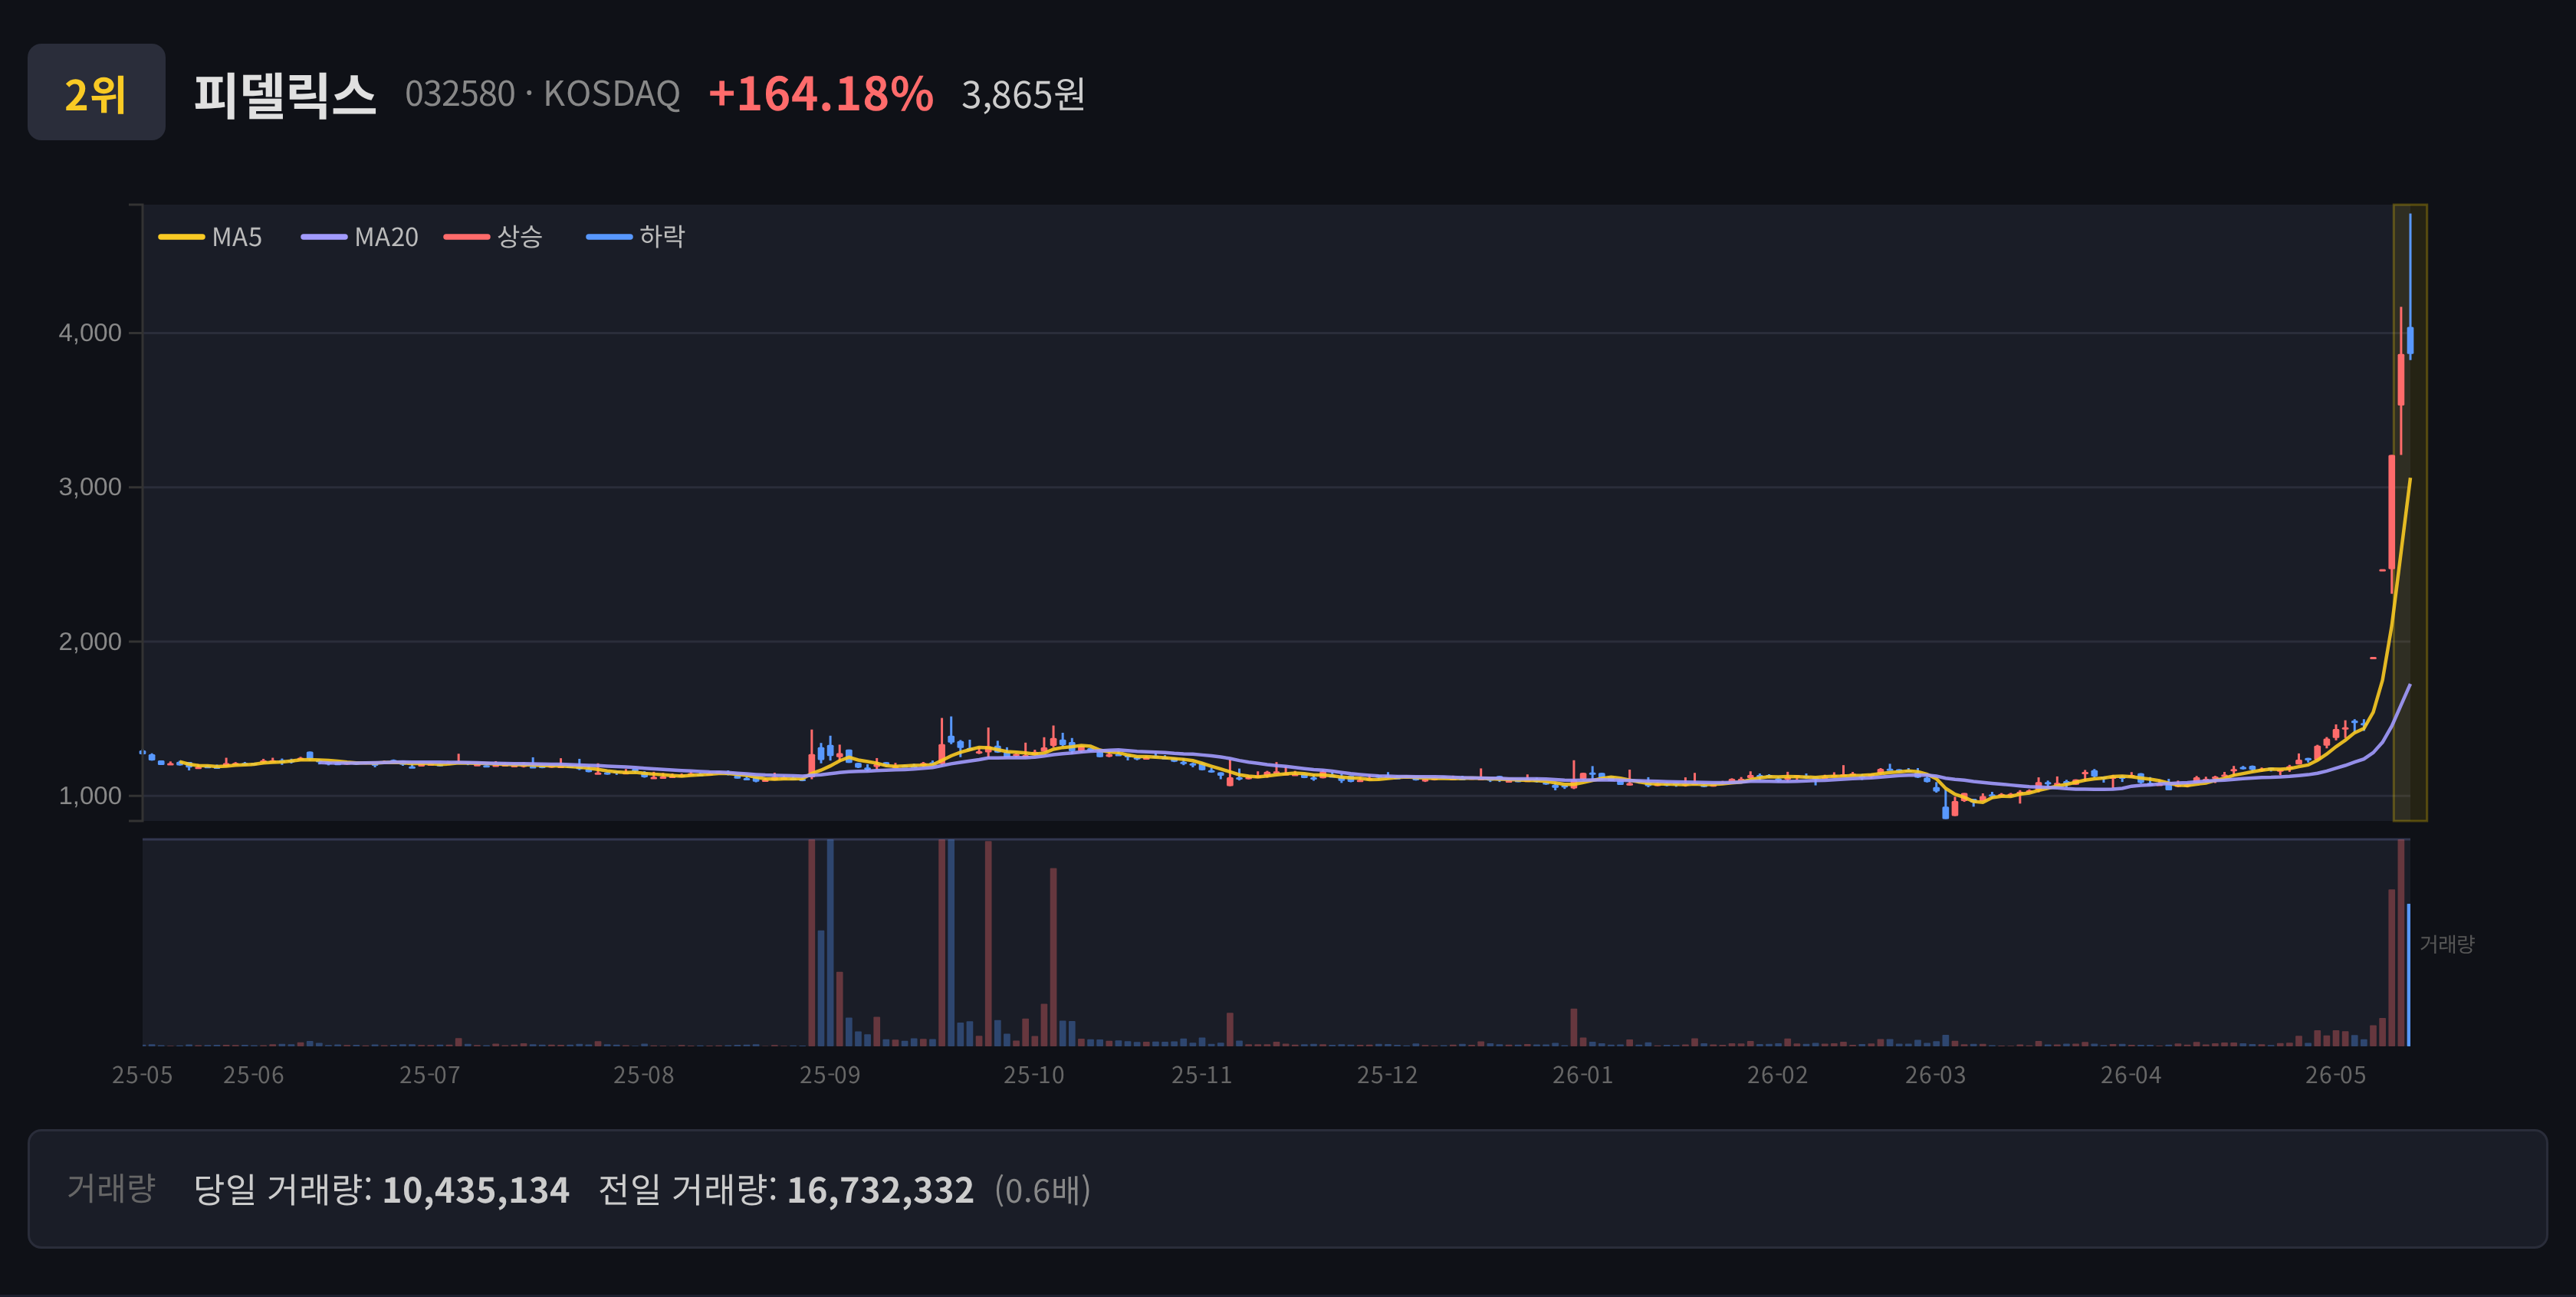Click the 1,000 y-axis label
The height and width of the screenshot is (1297, 2576).
[90, 796]
